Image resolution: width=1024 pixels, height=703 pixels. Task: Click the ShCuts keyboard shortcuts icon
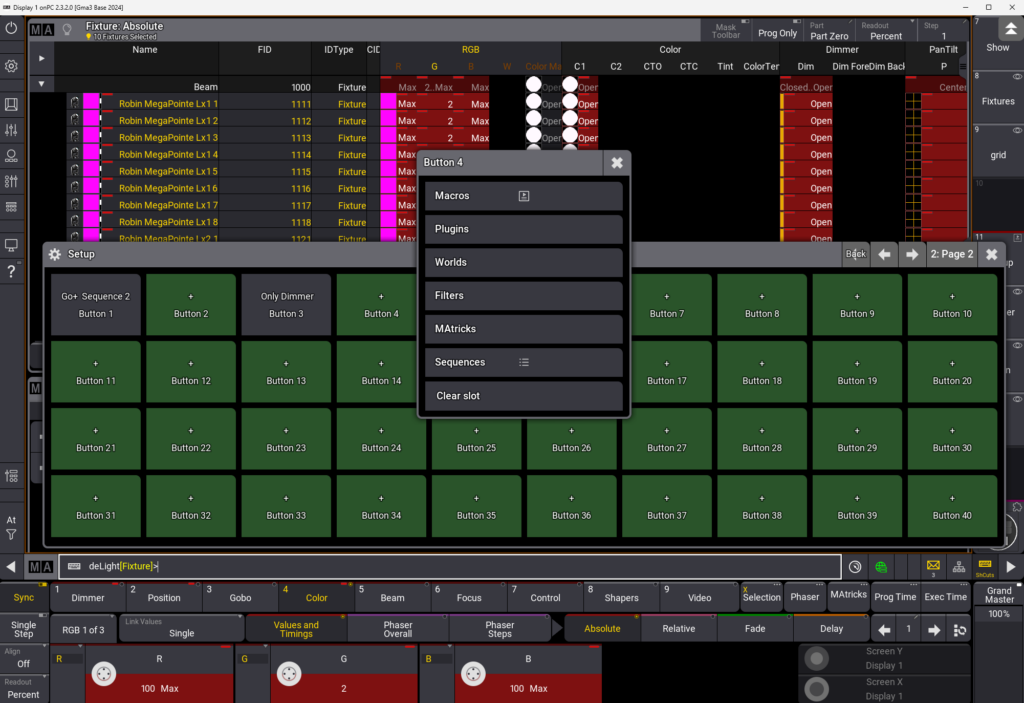click(x=984, y=567)
